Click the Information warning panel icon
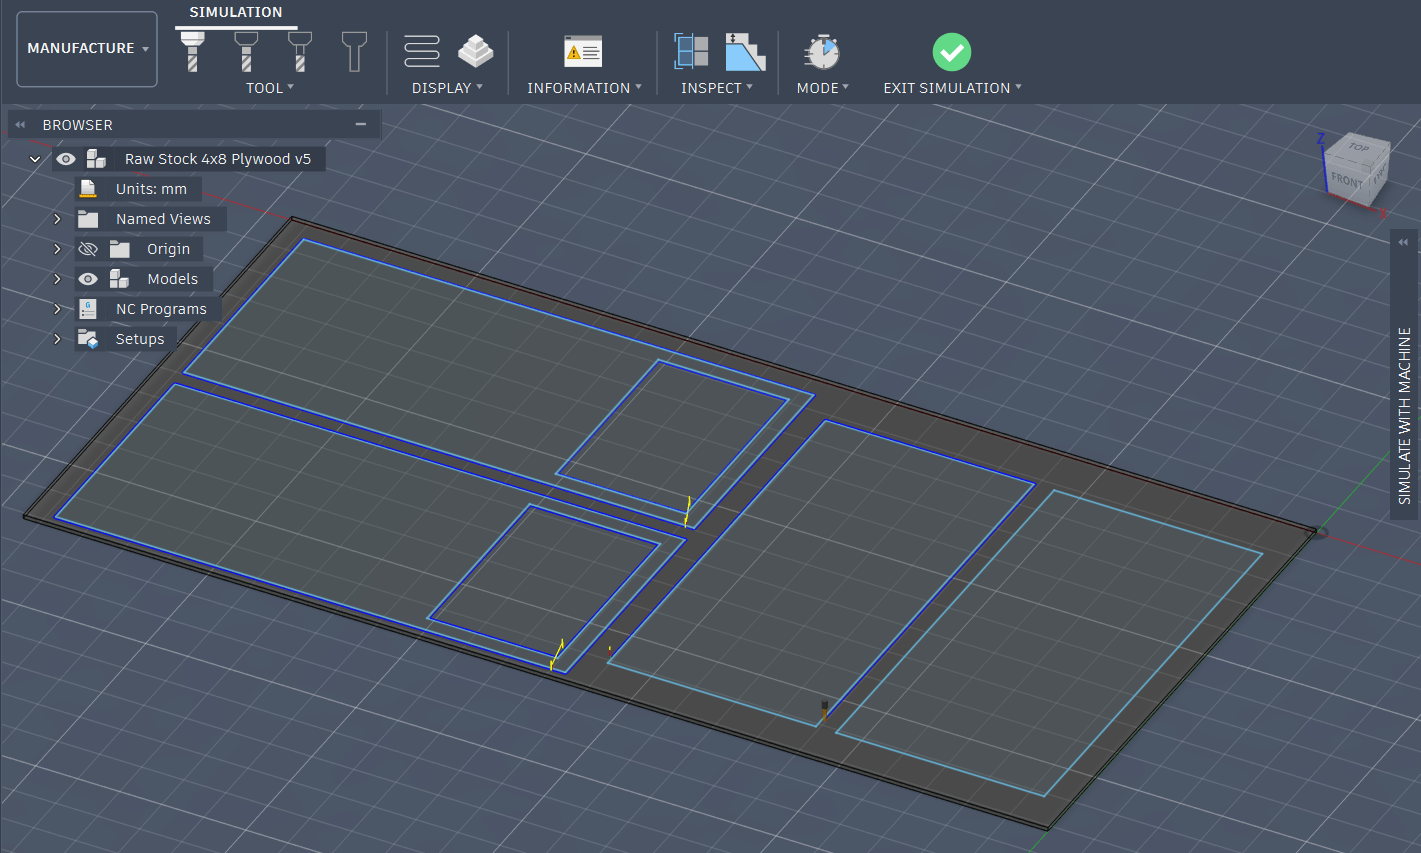The image size is (1421, 853). point(583,51)
